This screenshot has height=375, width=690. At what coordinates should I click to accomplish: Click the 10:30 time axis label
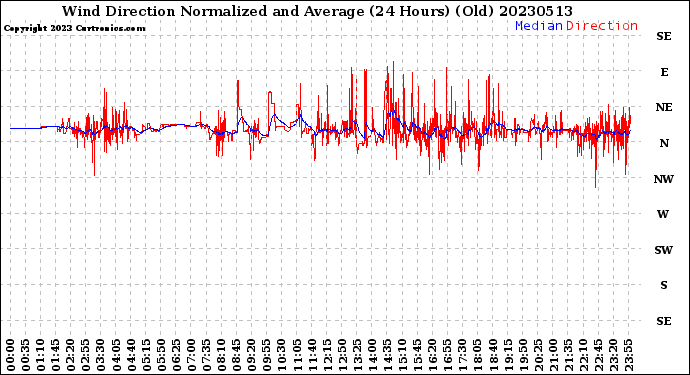coord(282,355)
